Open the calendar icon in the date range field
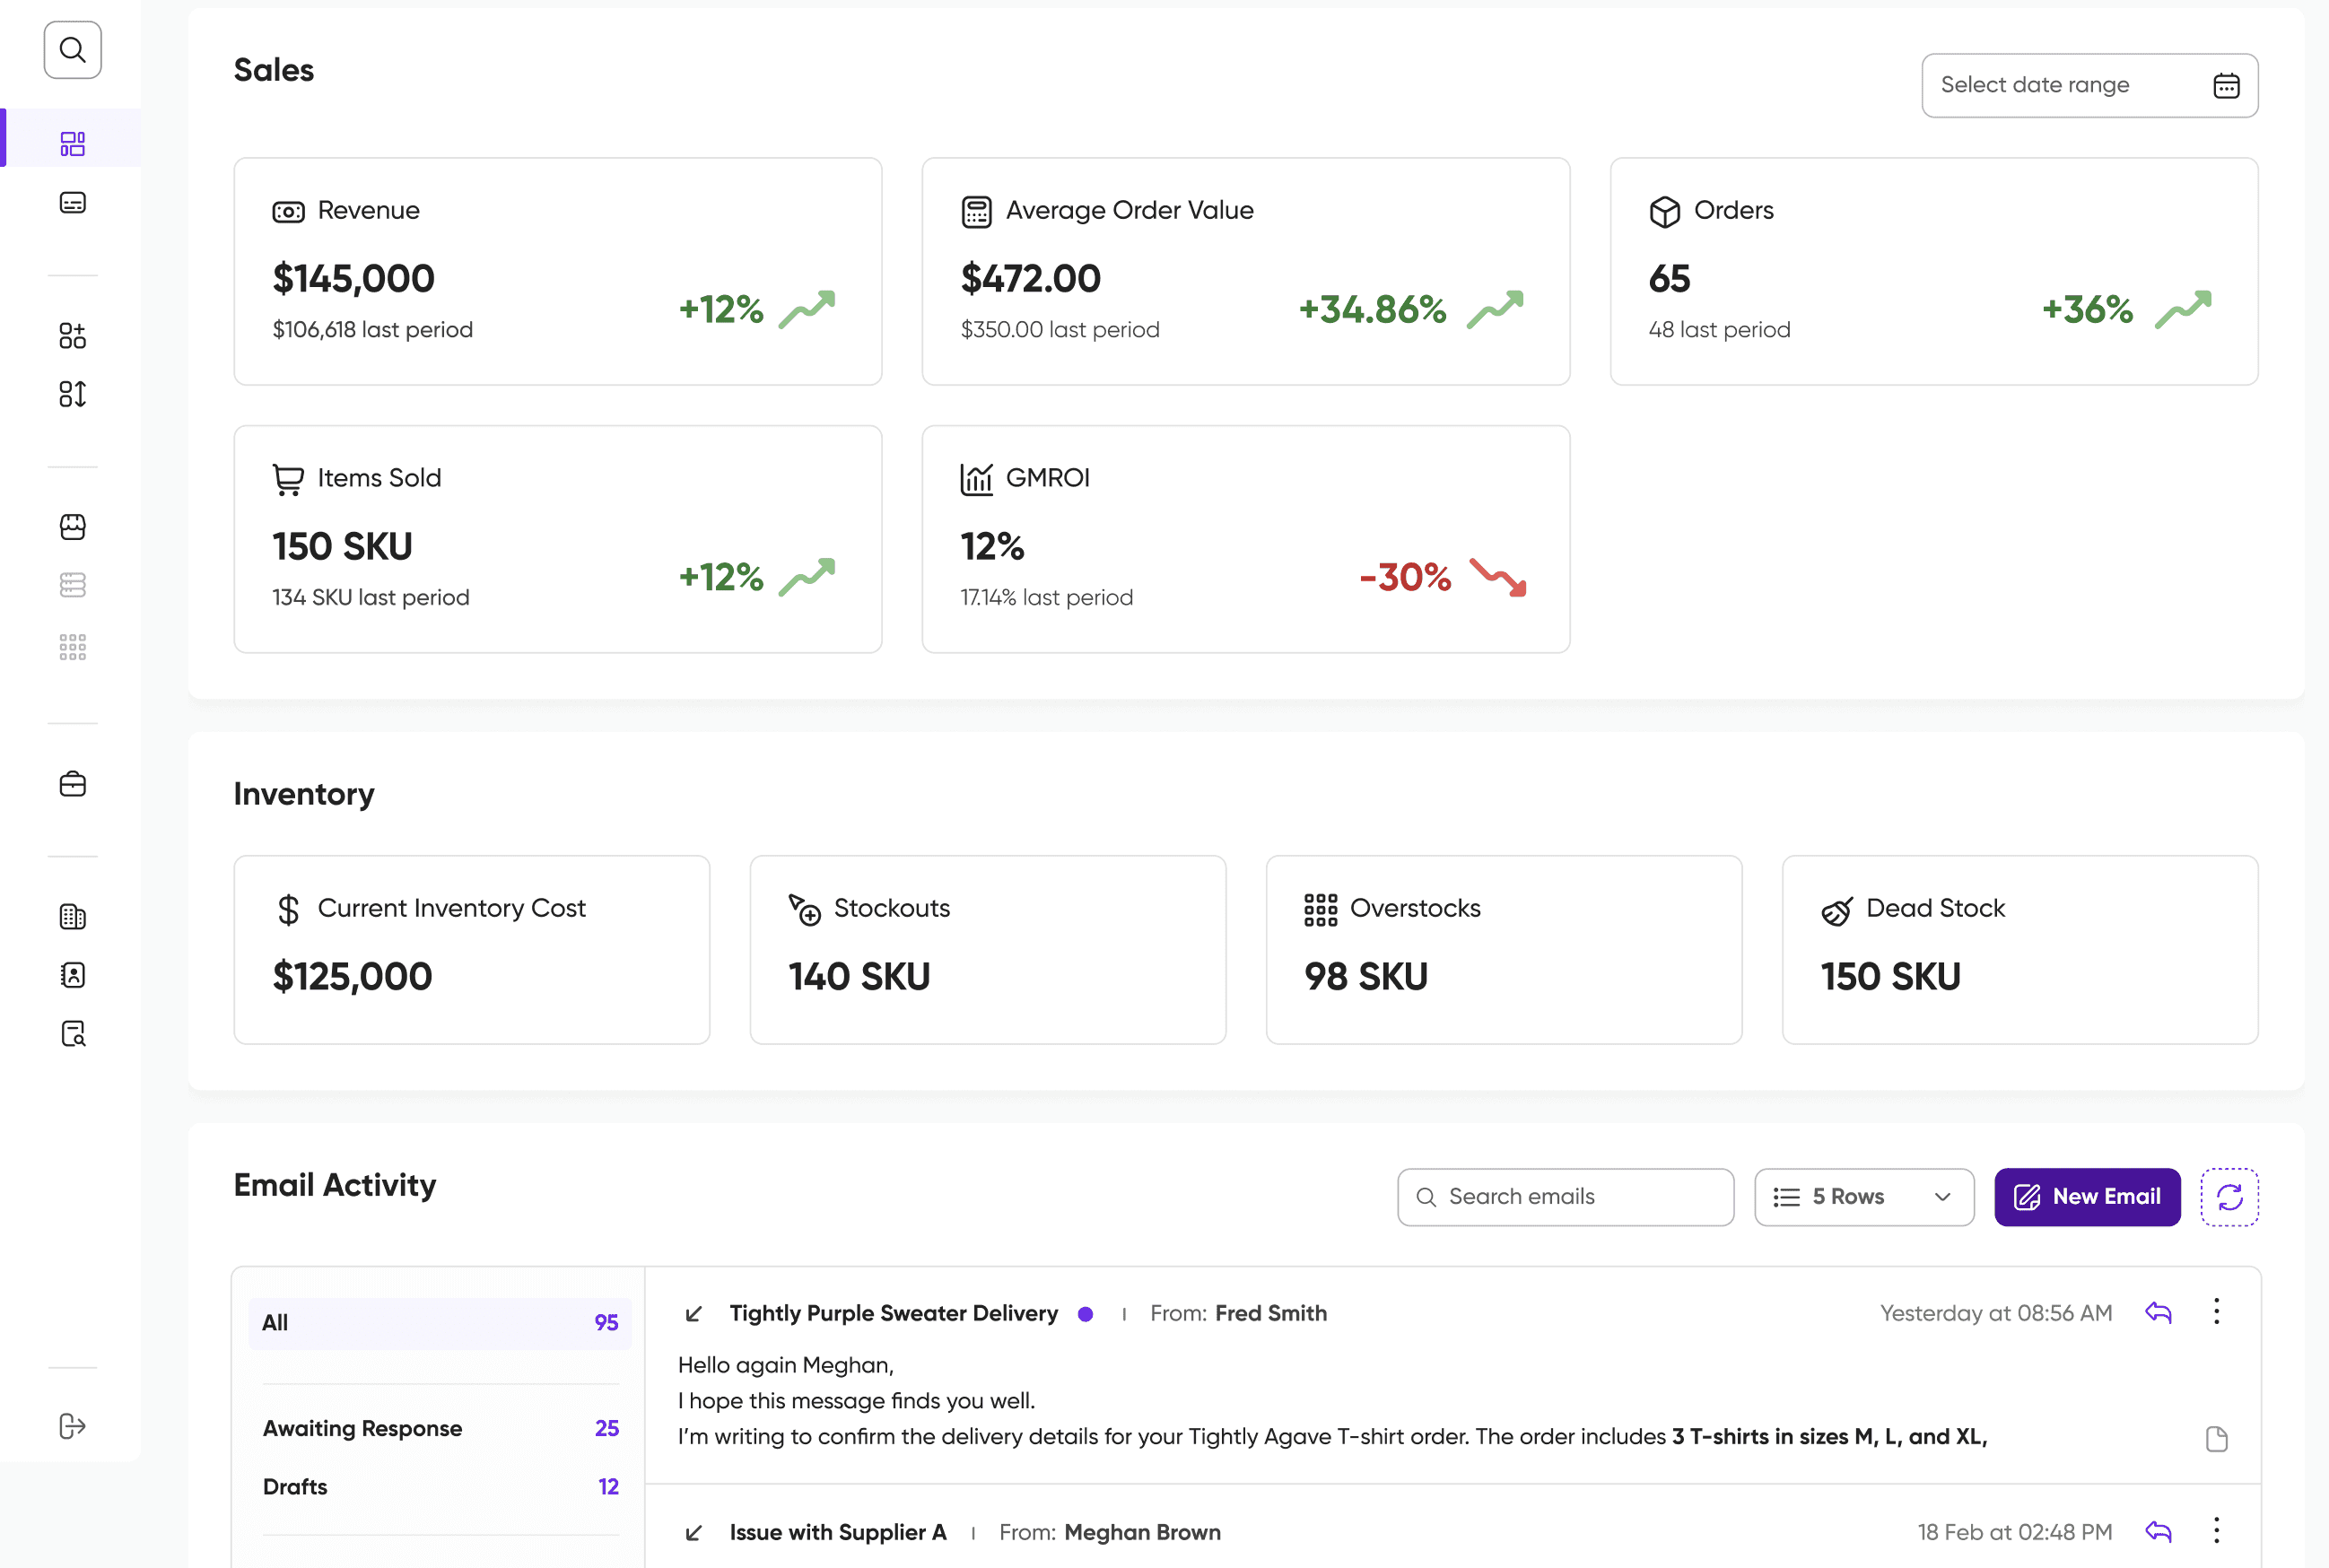Image resolution: width=2329 pixels, height=1568 pixels. [x=2226, y=86]
